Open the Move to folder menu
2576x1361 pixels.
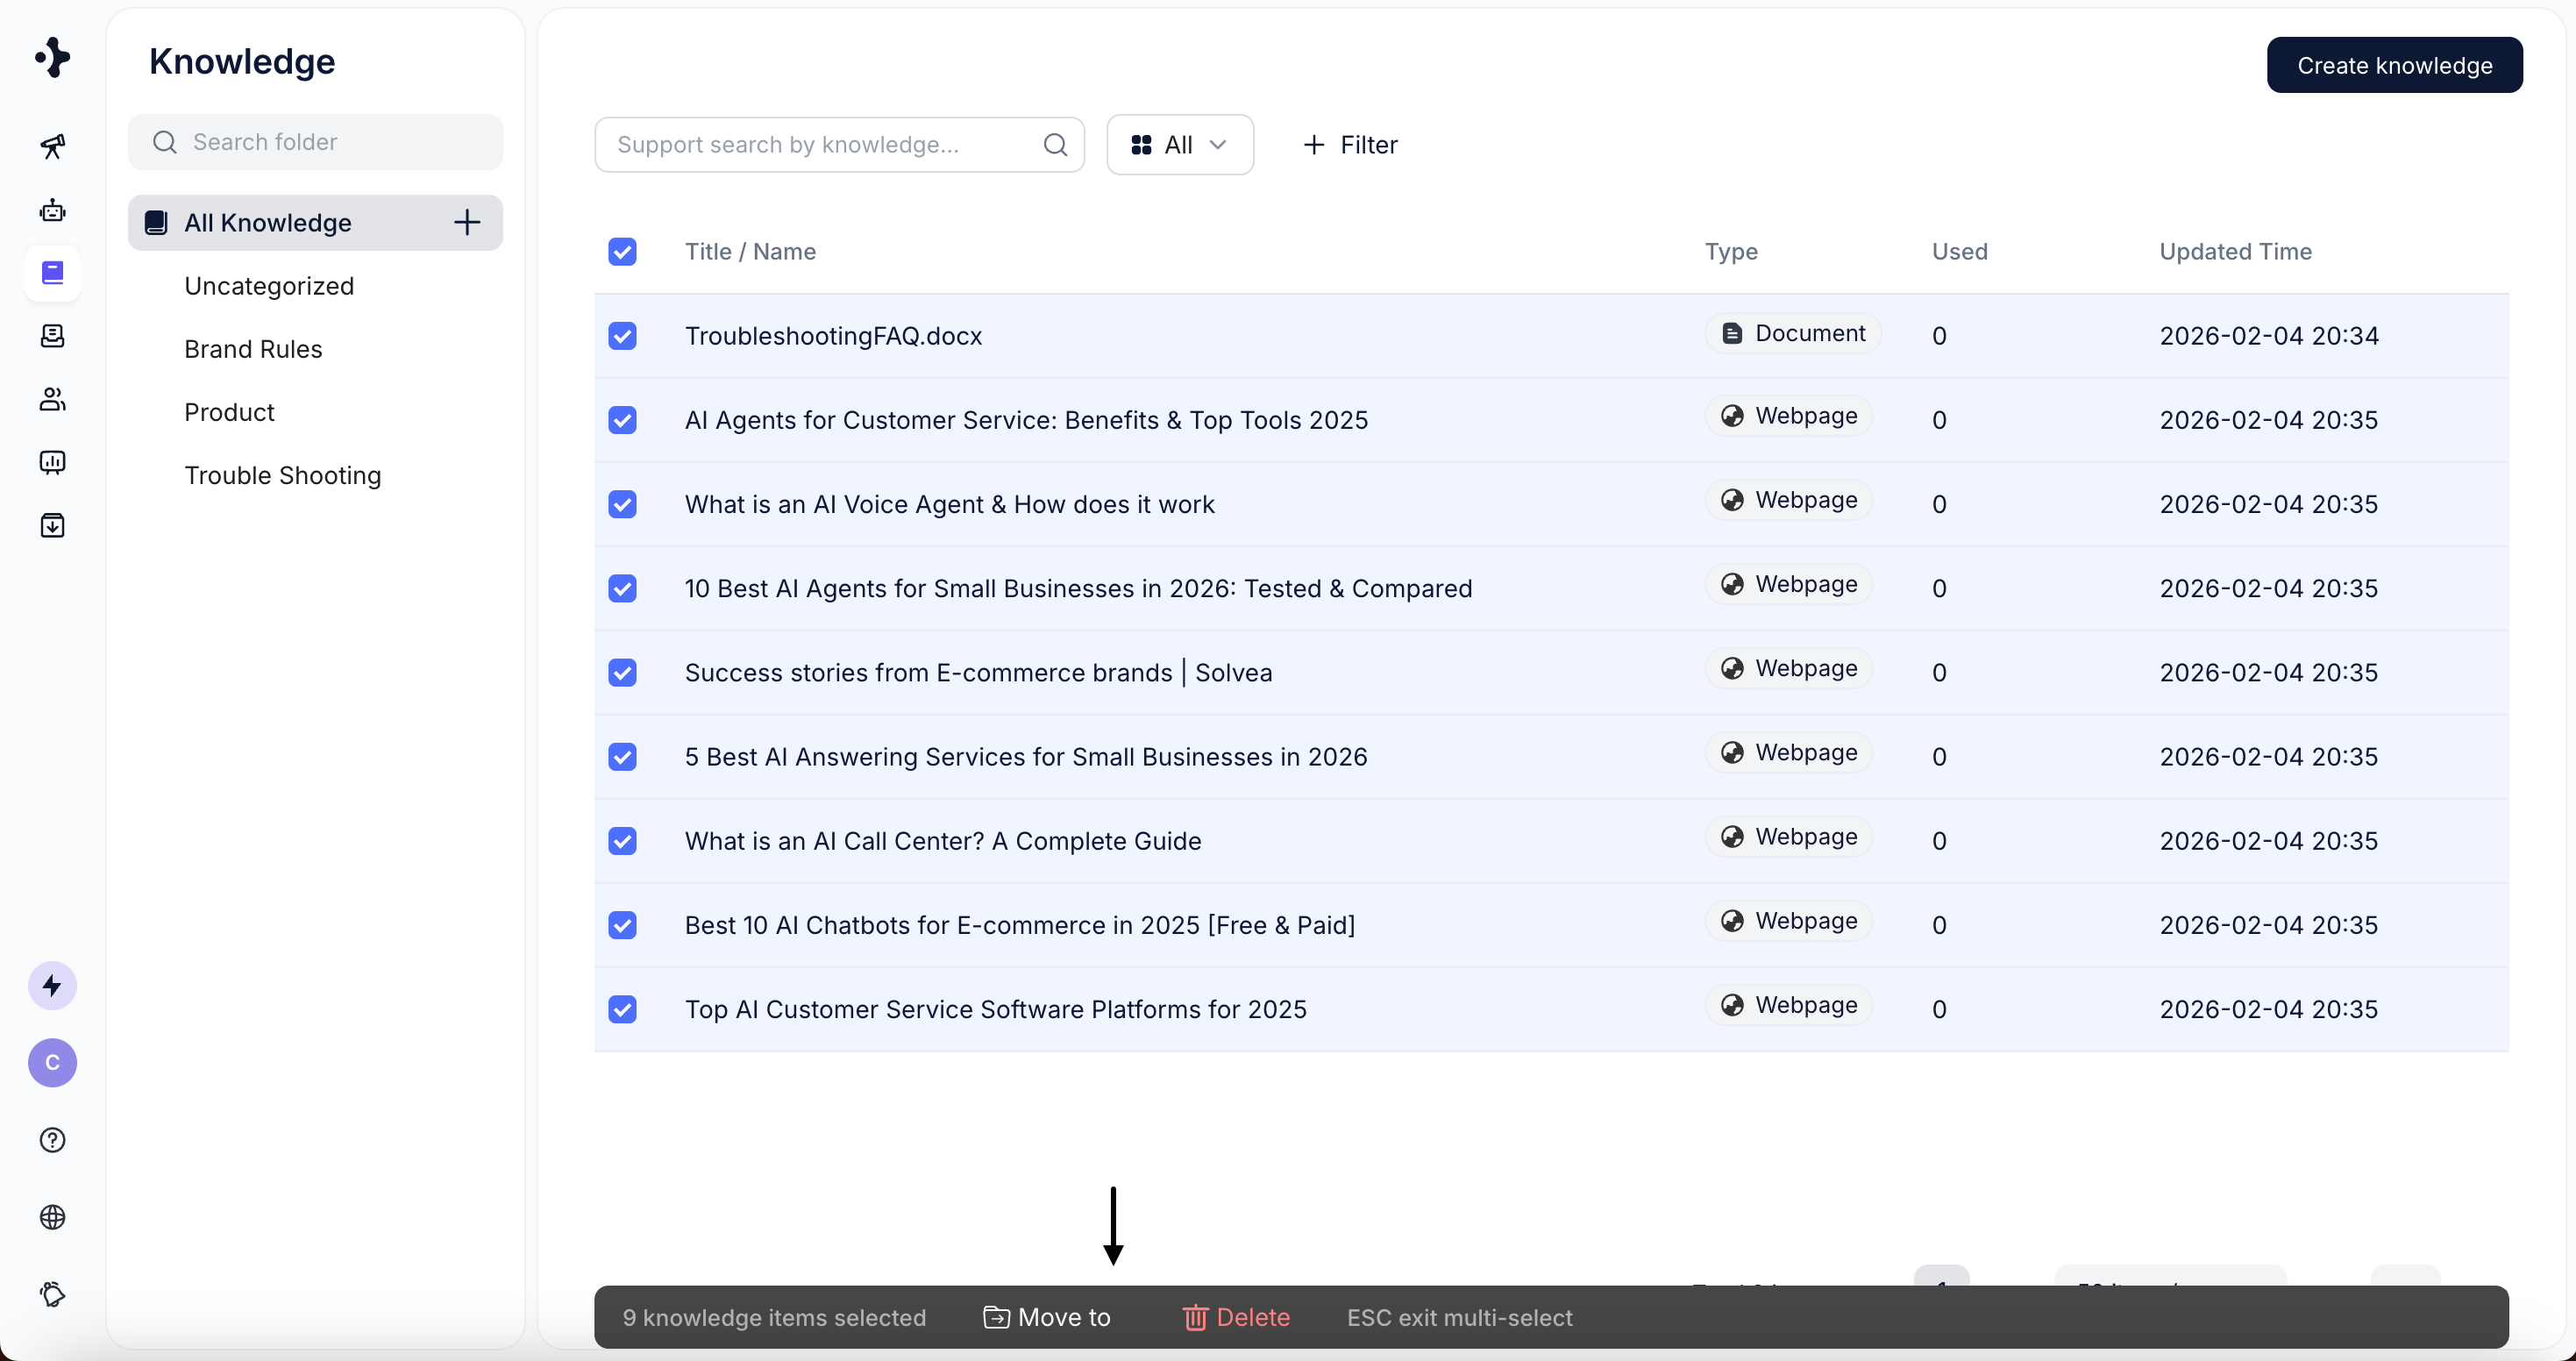point(1047,1317)
